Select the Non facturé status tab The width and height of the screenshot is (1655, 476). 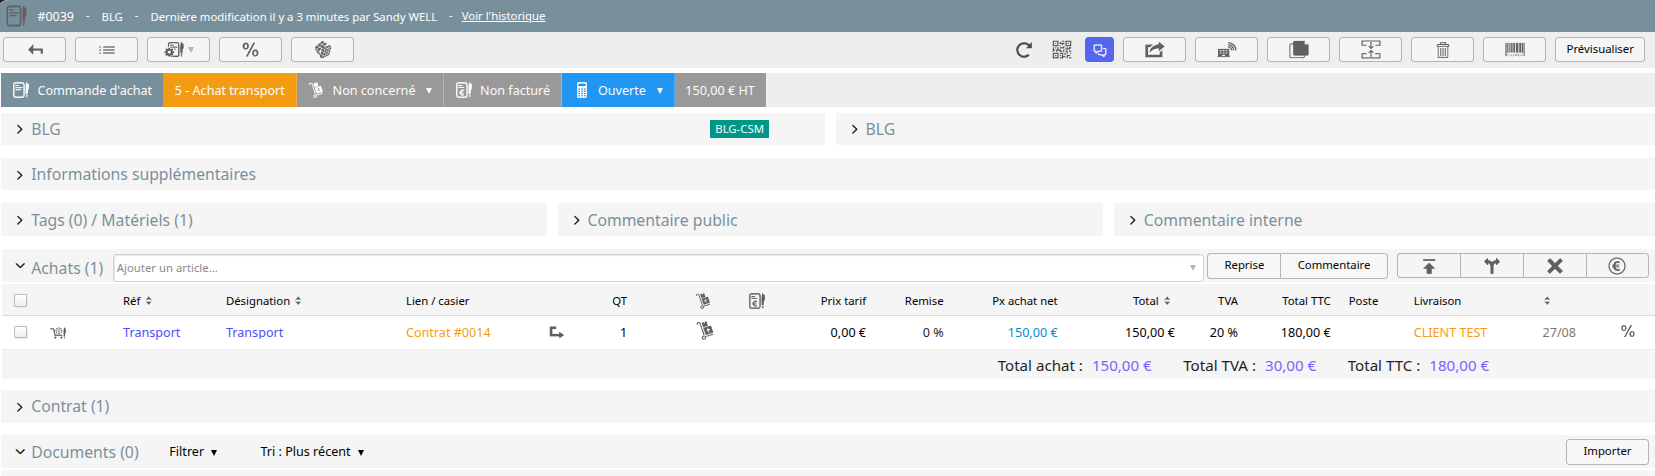click(x=503, y=90)
